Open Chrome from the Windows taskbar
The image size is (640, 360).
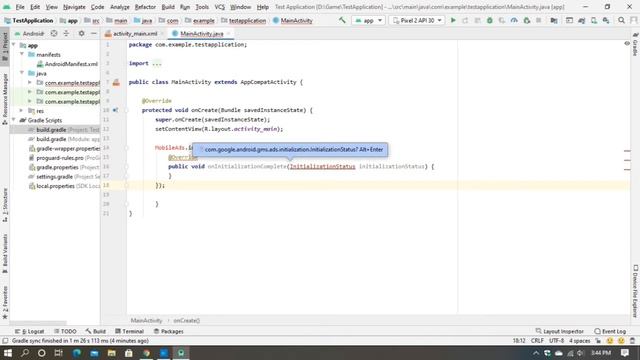pos(146,353)
